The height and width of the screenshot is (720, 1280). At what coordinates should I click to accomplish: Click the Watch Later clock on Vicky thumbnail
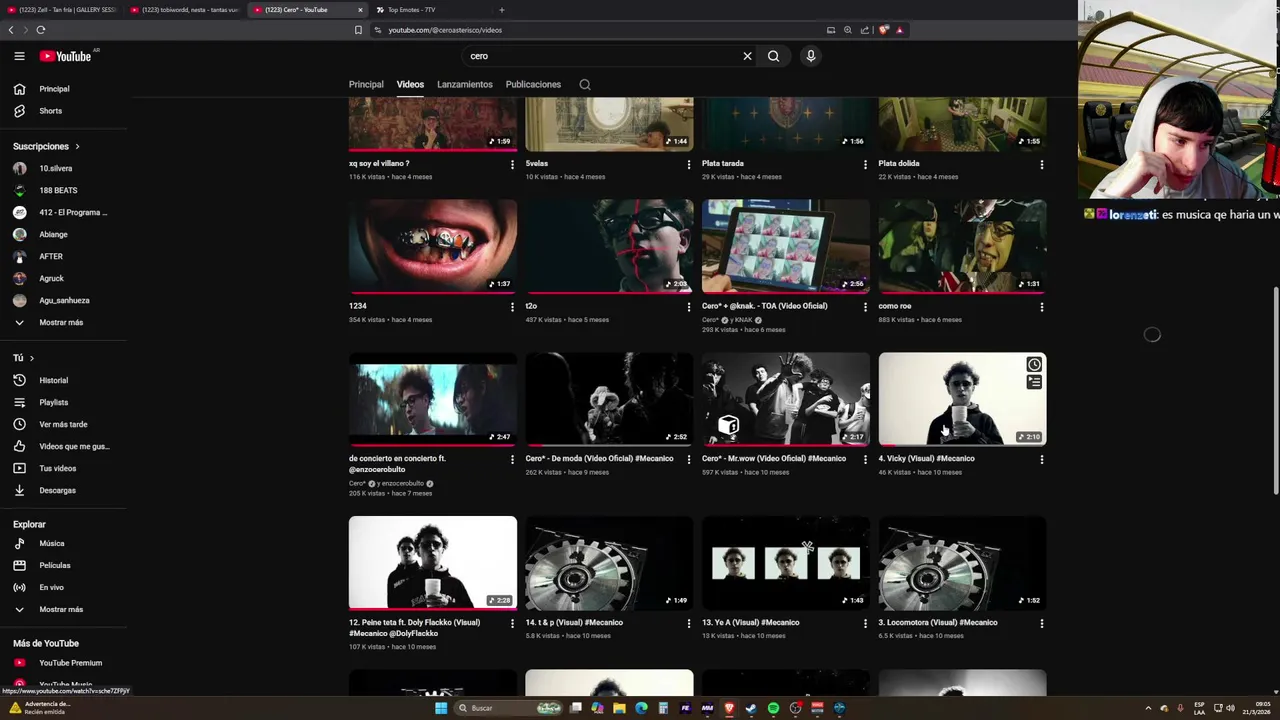[1034, 365]
